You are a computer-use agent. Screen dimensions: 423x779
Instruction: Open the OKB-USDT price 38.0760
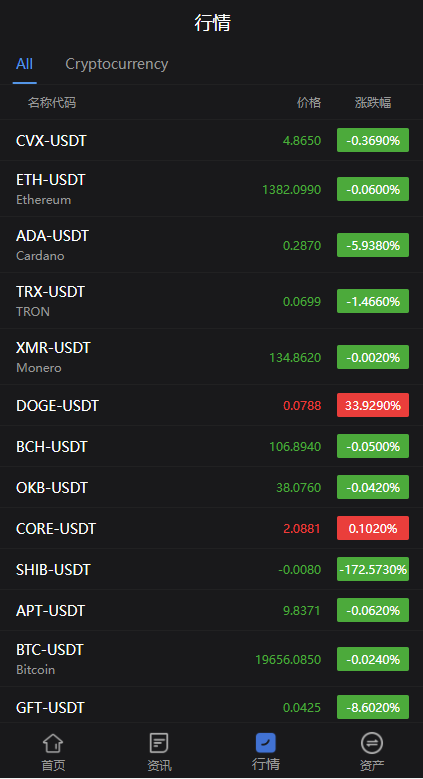click(x=298, y=487)
